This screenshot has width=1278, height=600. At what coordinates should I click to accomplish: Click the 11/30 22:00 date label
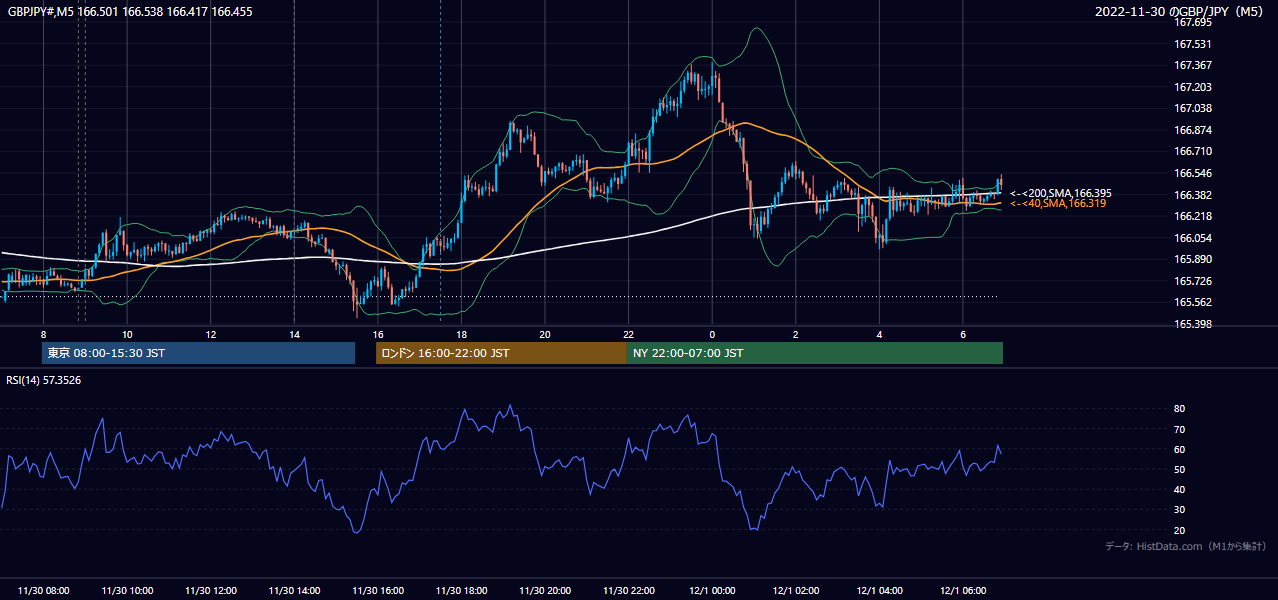[628, 591]
